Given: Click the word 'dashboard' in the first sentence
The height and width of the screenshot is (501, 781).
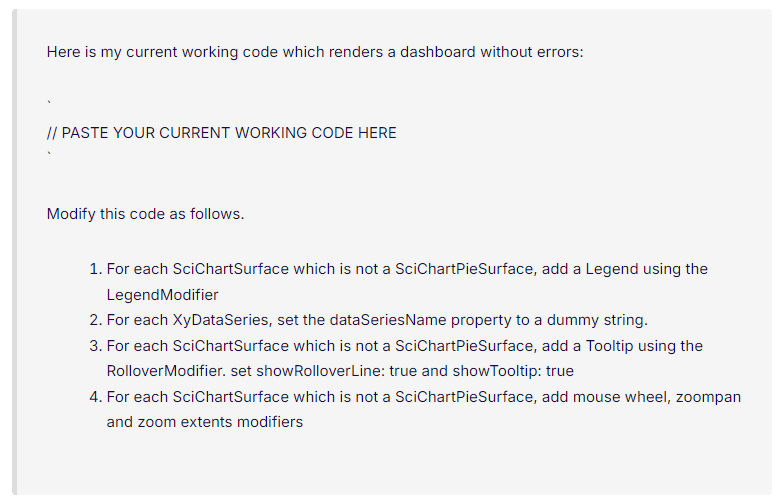Looking at the screenshot, I should click(x=438, y=52).
